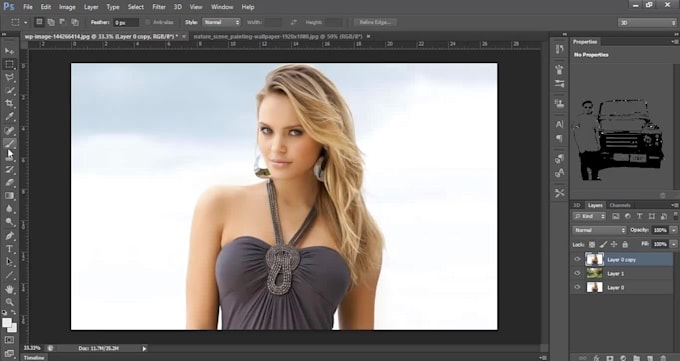Screen dimensions: 680x361
Task: Open the Layers panel flyout menu
Action: (675, 205)
